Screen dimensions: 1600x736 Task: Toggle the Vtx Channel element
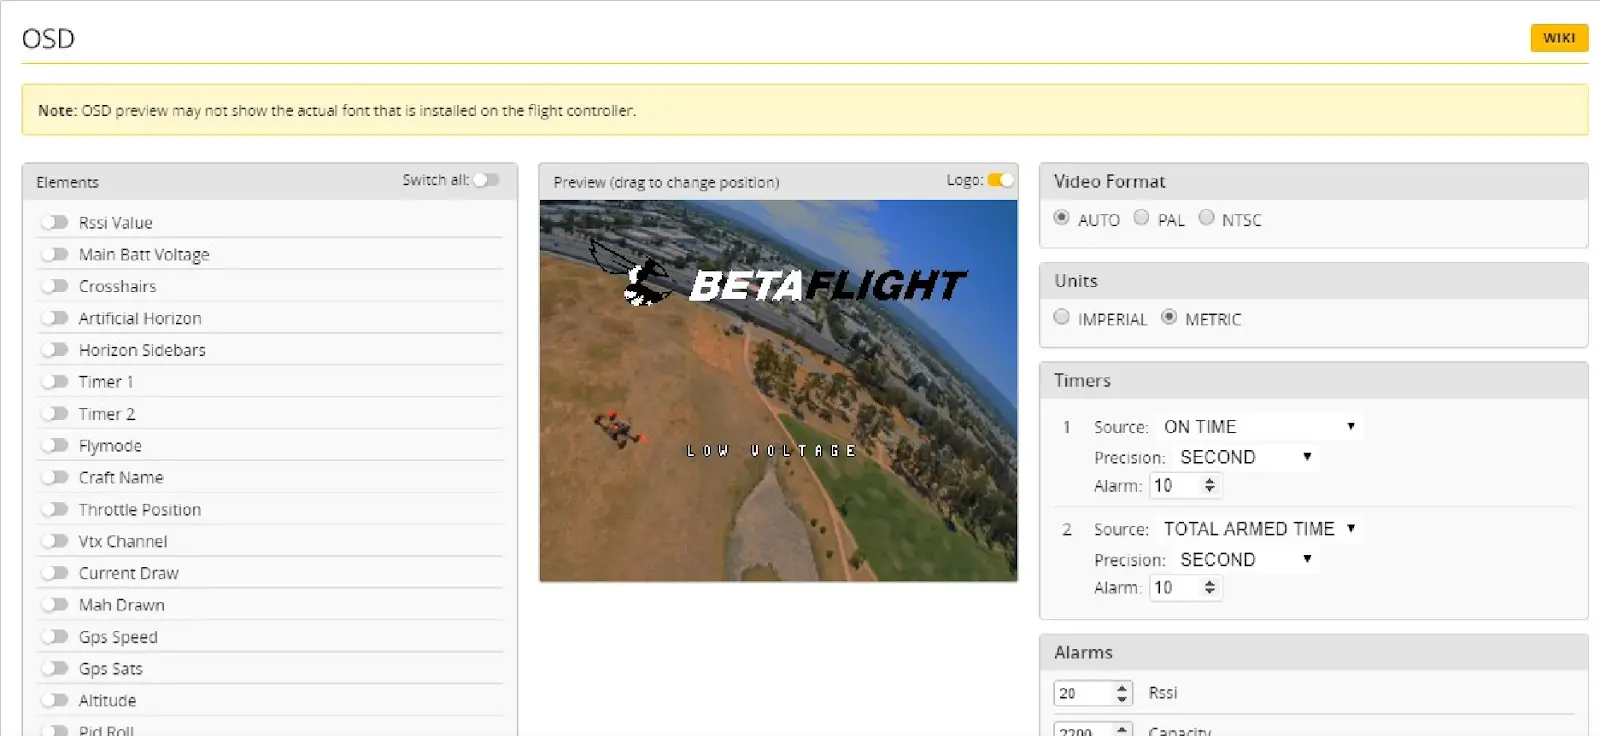point(54,541)
